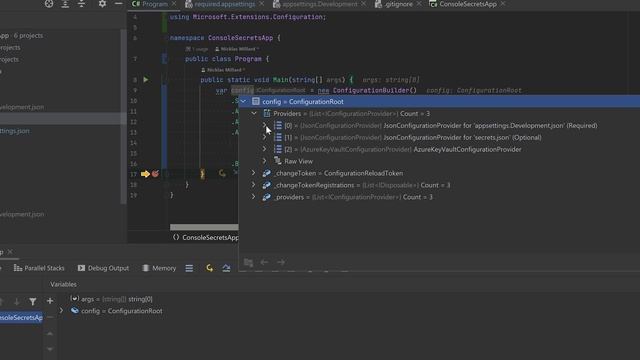Expand provider [2] AzureKeyVaultConfigurationProvider

[x=264, y=149]
